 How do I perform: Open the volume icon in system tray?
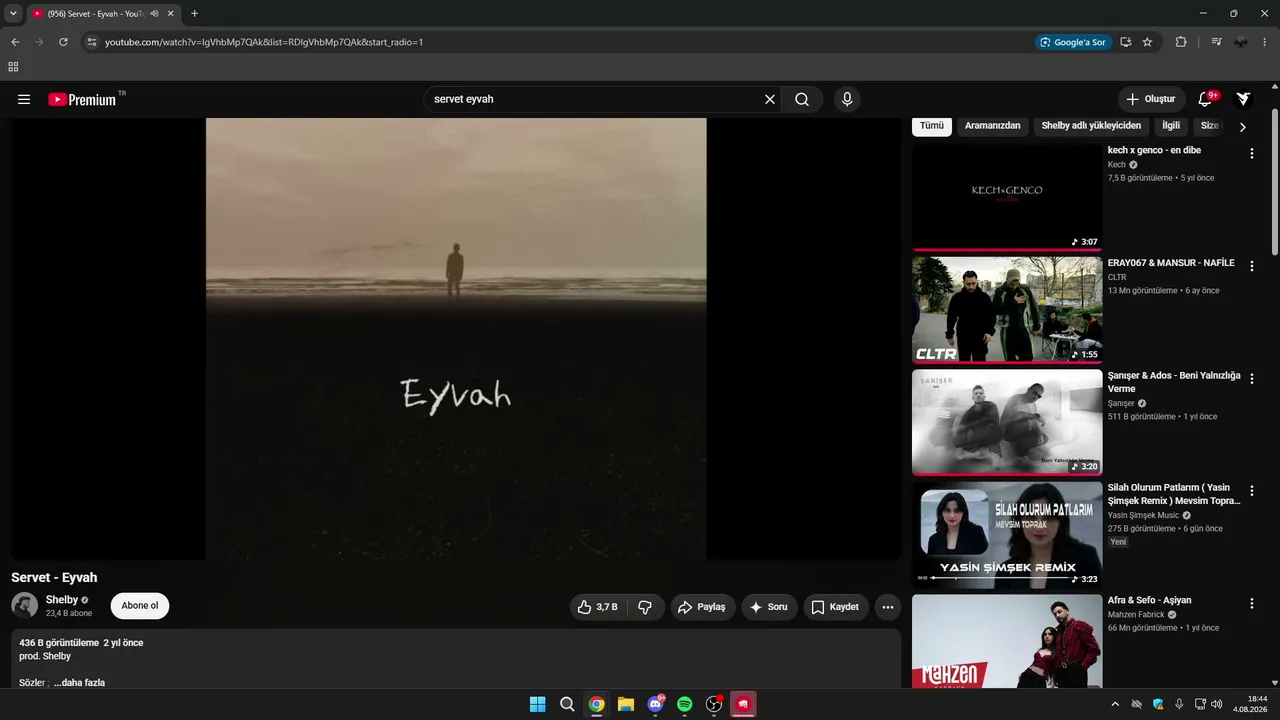pos(1217,704)
